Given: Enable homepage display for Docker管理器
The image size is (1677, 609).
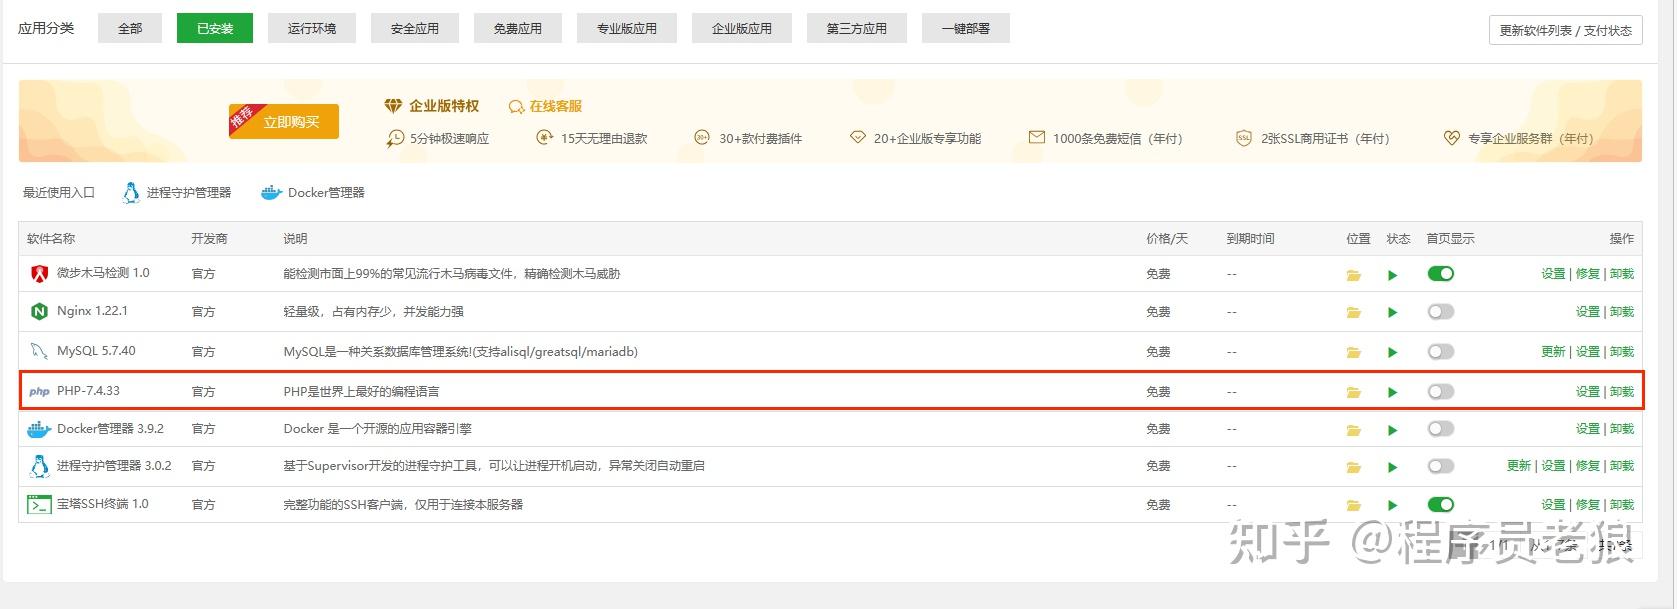Looking at the screenshot, I should [1441, 428].
